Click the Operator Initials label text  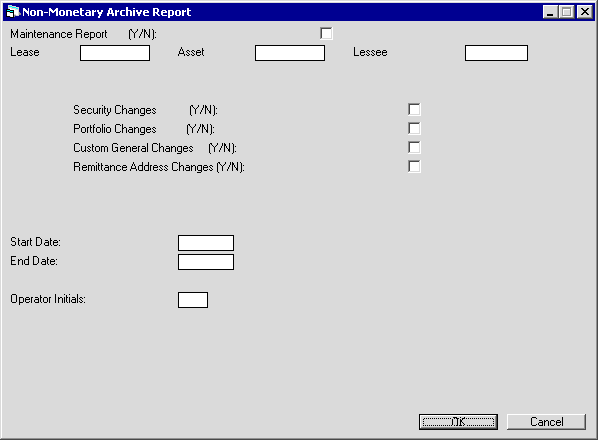pyautogui.click(x=48, y=299)
